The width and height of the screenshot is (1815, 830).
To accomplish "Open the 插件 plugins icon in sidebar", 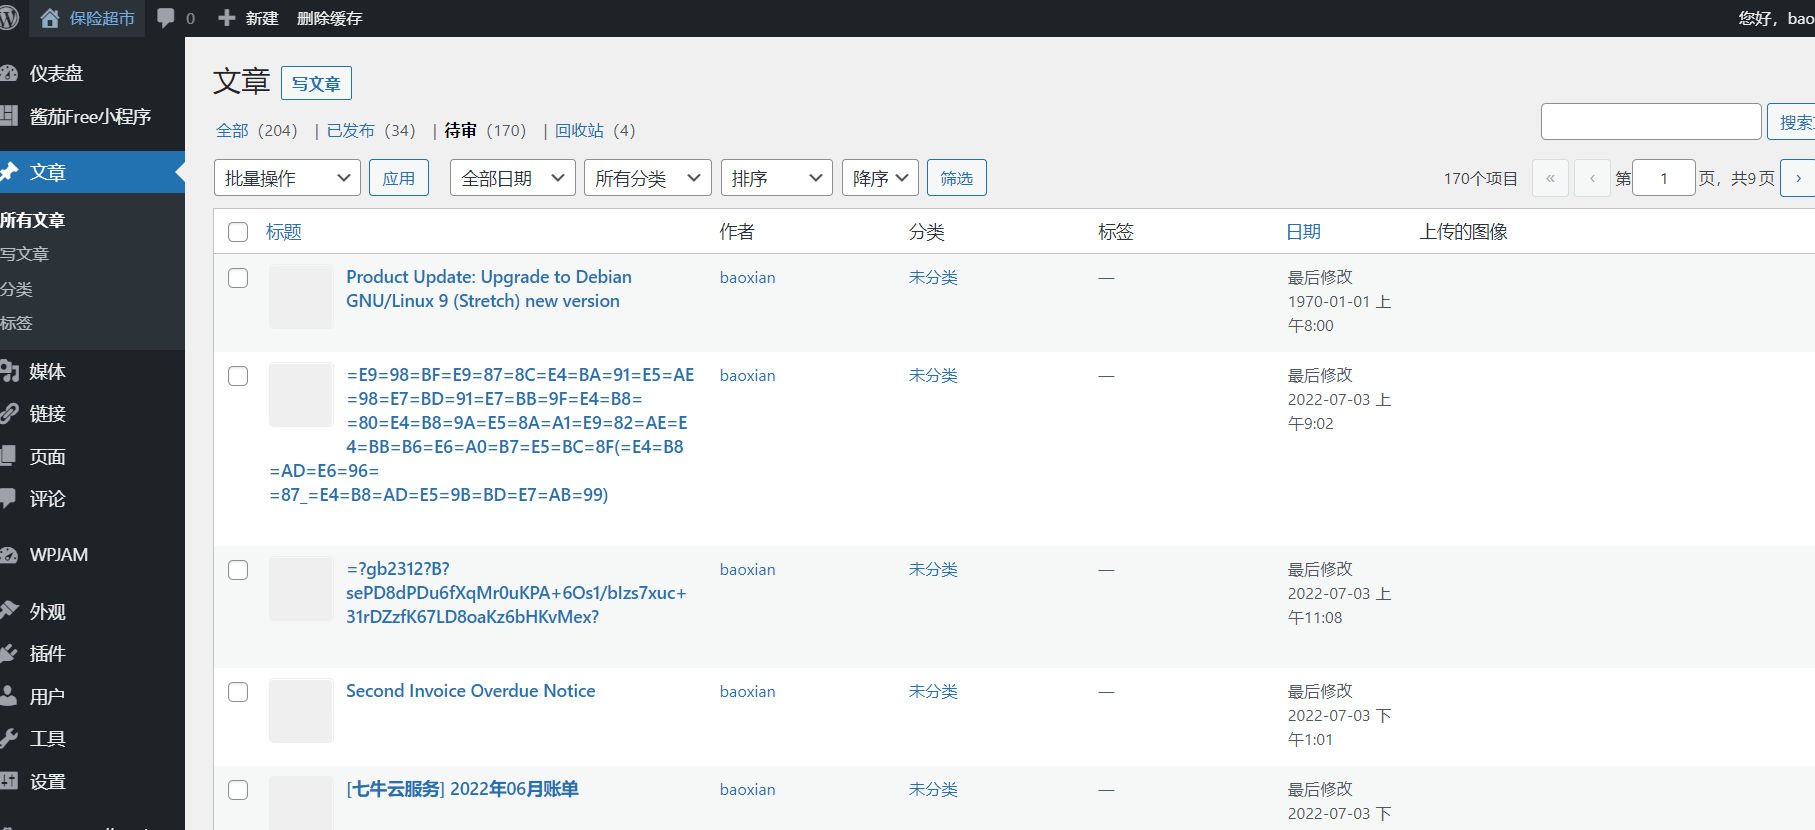I will click(x=9, y=653).
